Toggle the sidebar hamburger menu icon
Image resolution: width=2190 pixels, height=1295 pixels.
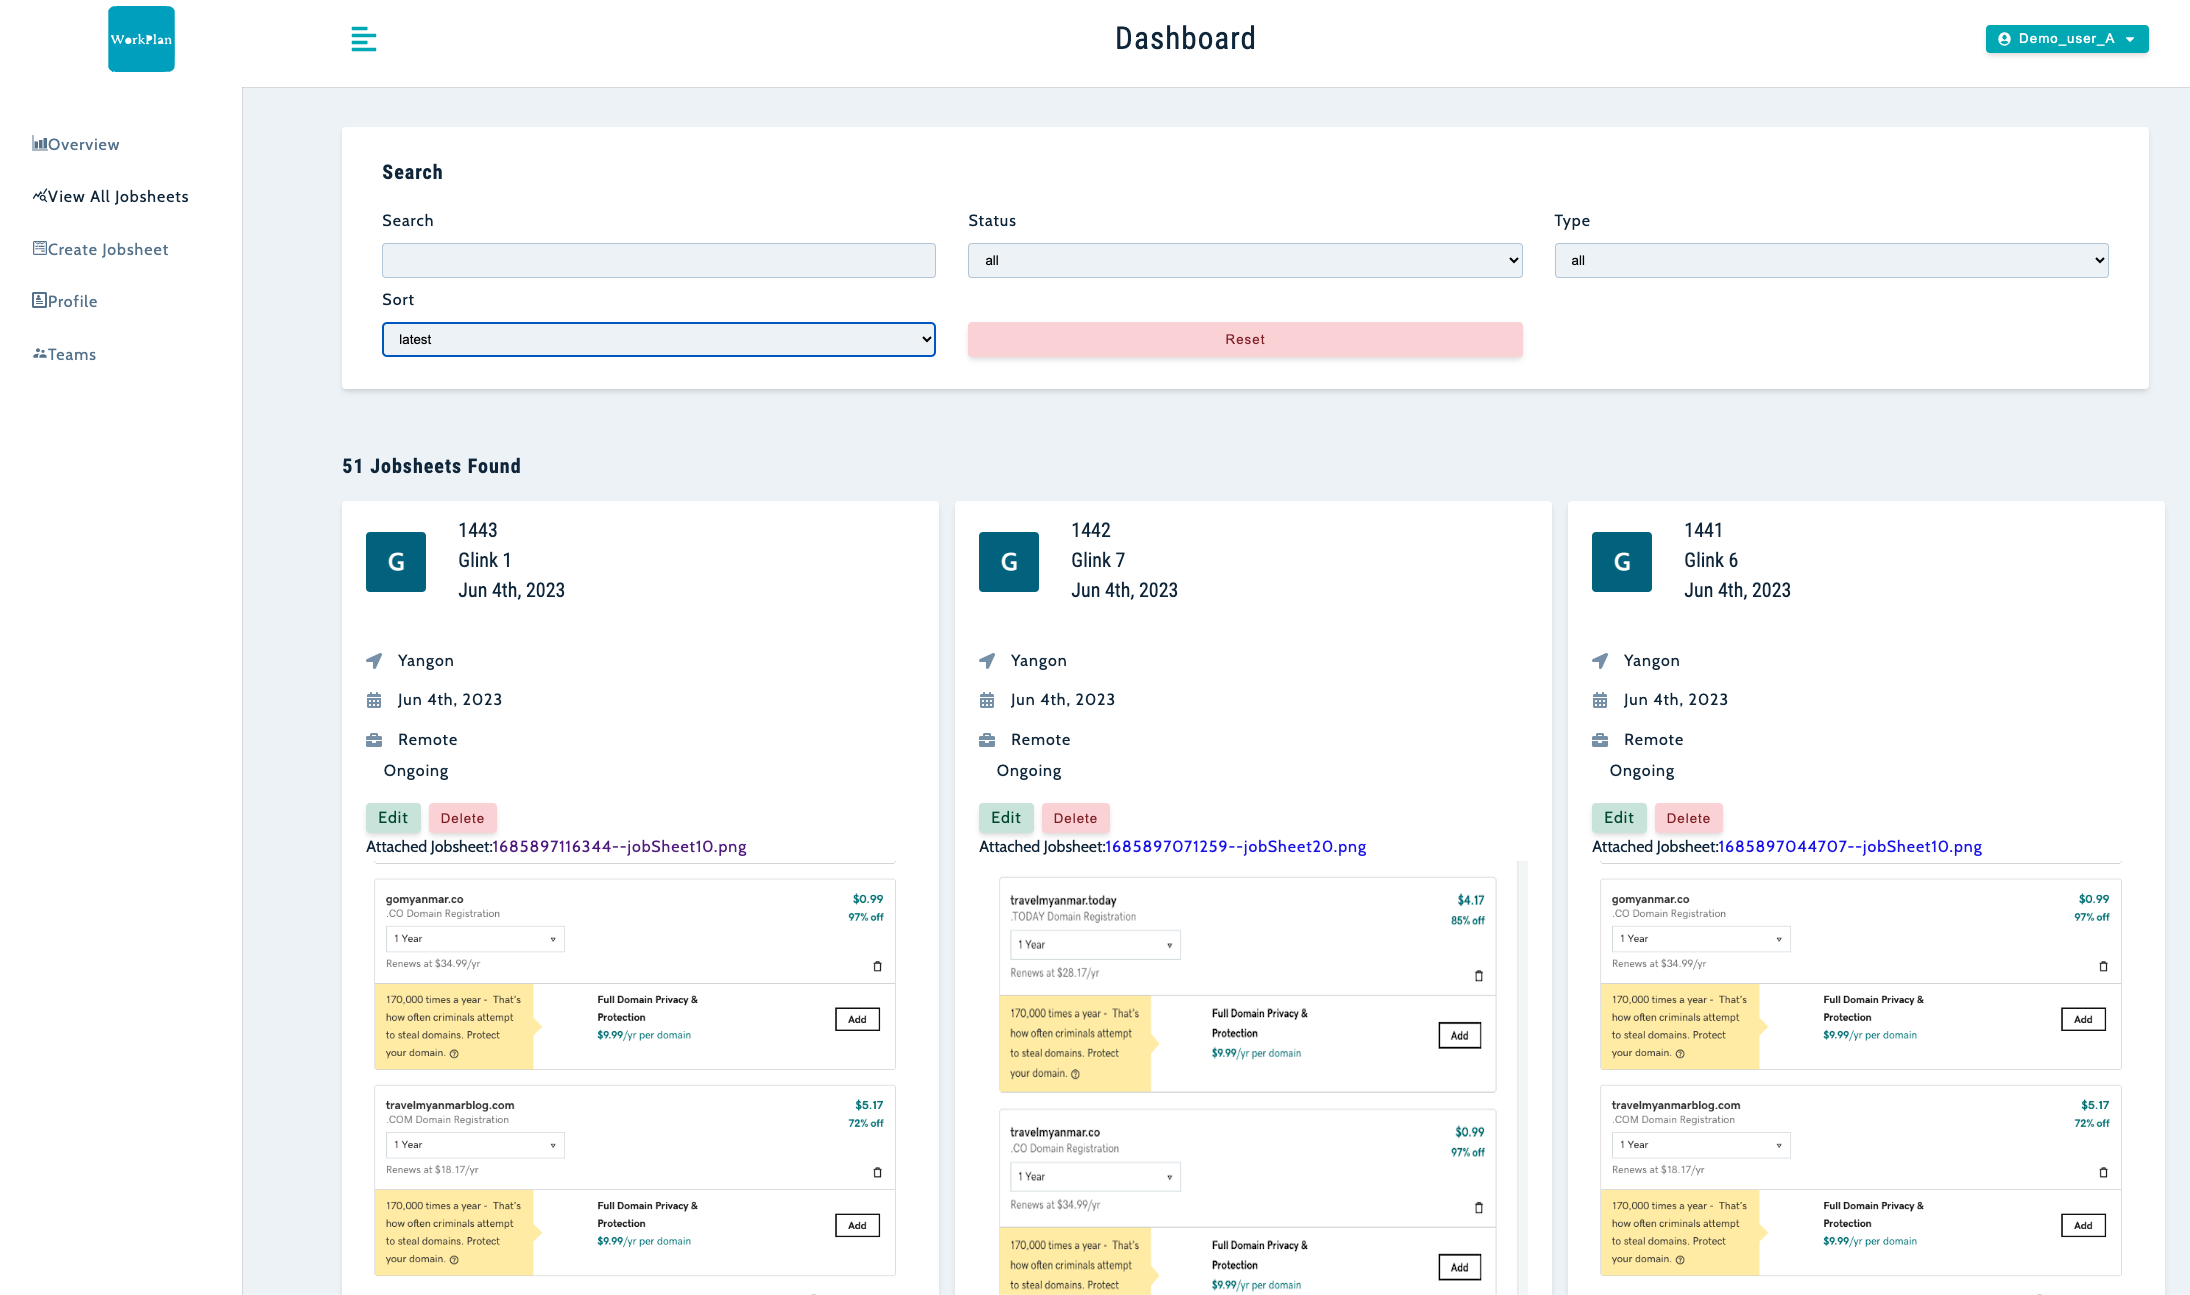pyautogui.click(x=364, y=39)
